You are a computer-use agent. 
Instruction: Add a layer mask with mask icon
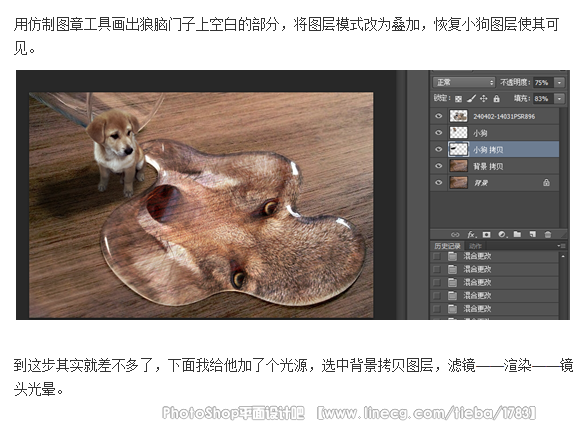pos(486,235)
